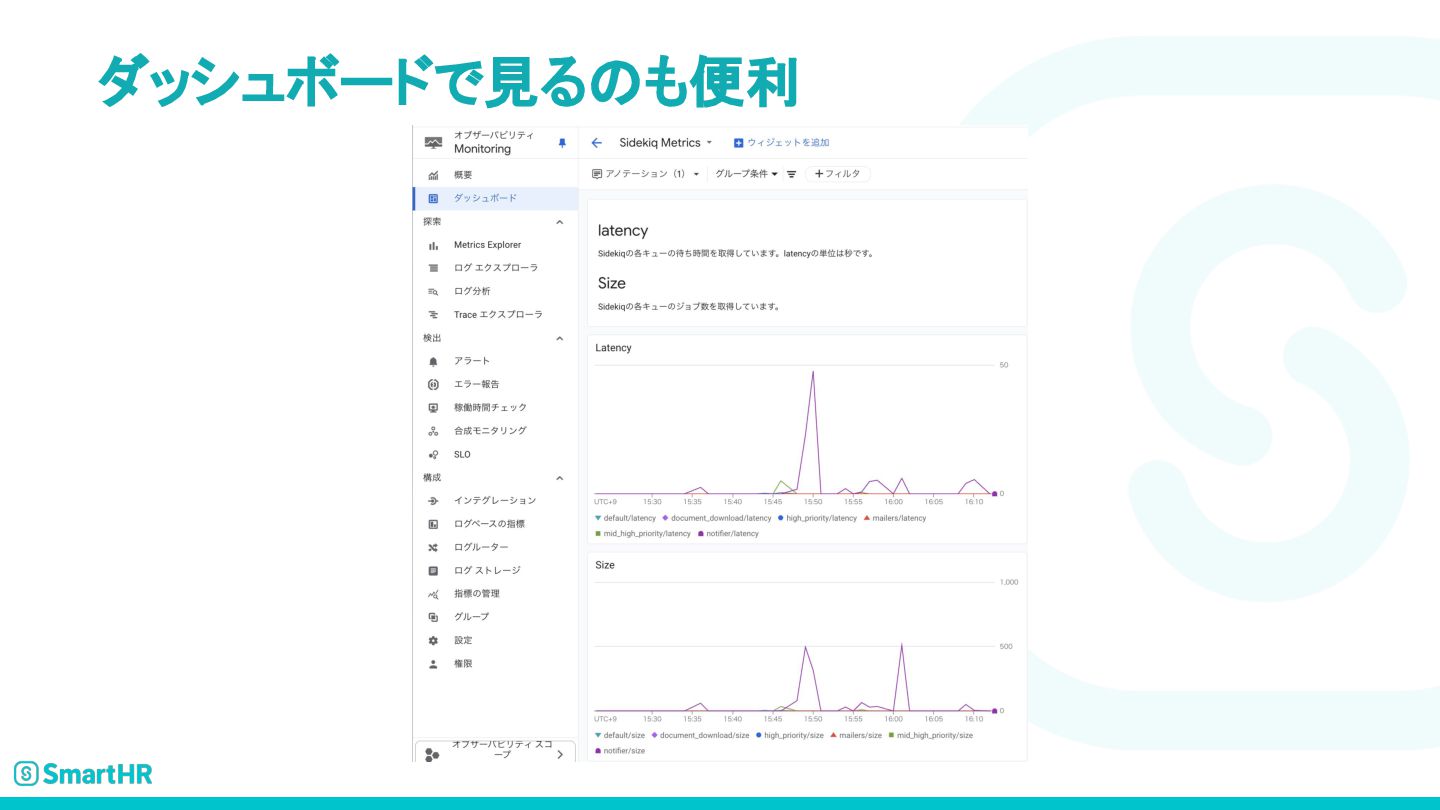Toggle notifier/size legend series
Image resolution: width=1440 pixels, height=810 pixels.
click(620, 751)
